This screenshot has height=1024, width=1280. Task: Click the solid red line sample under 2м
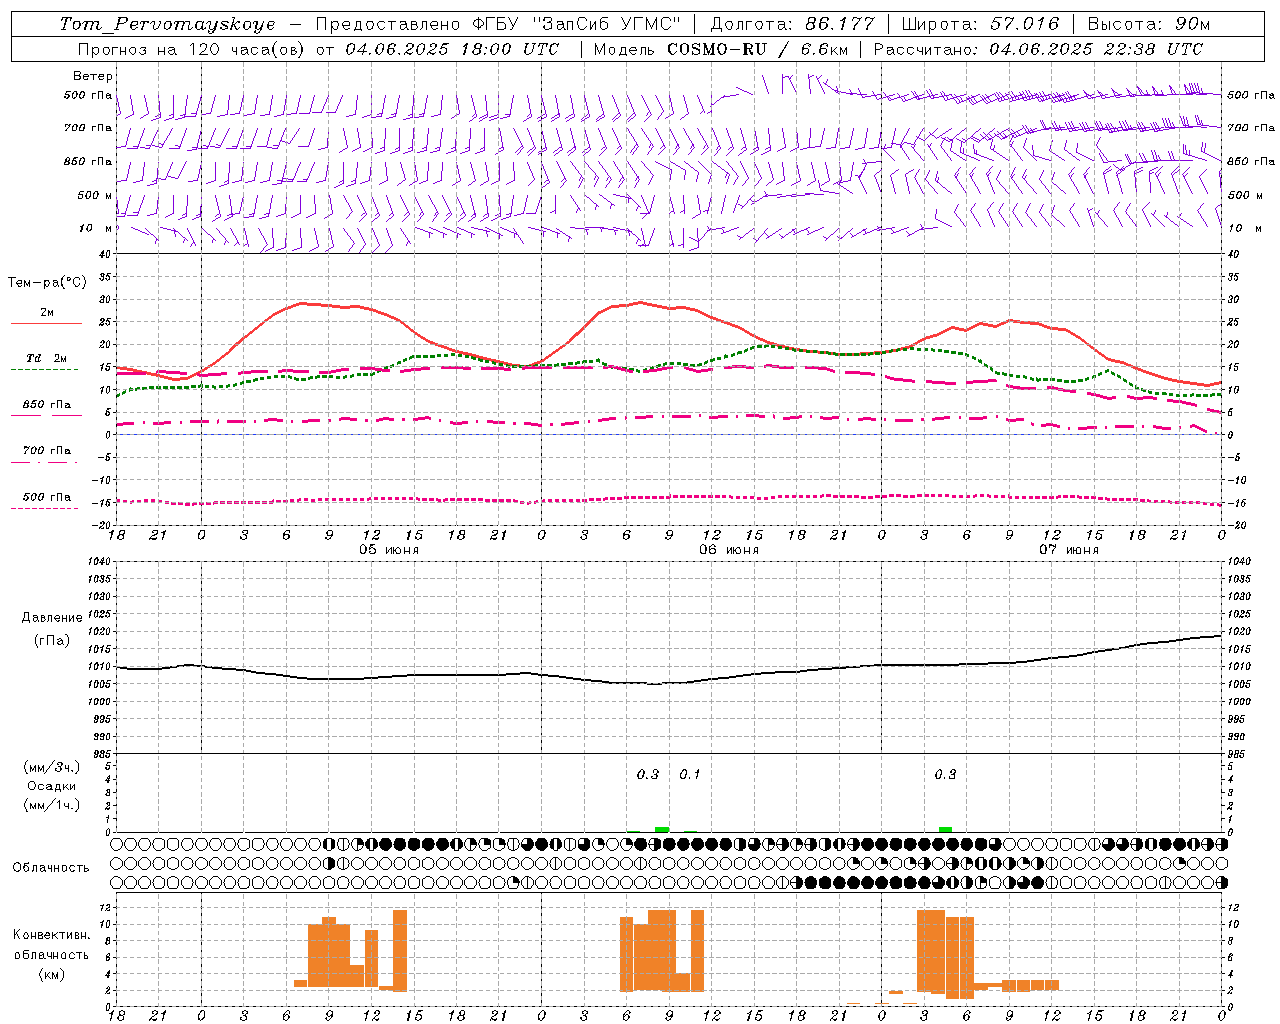click(46, 324)
